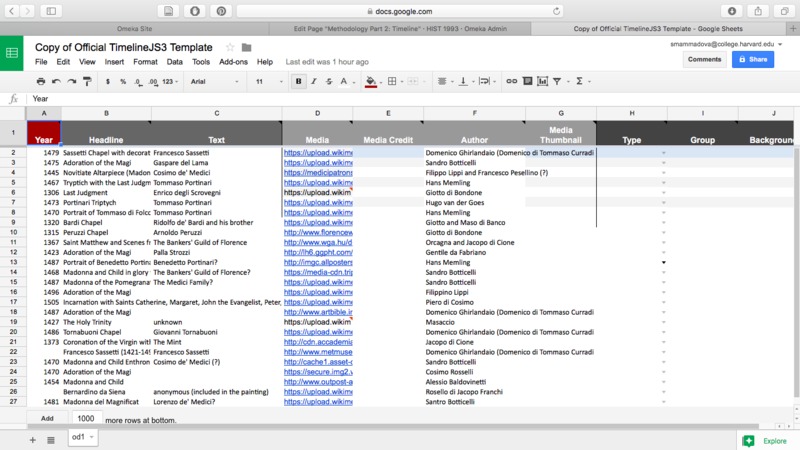Open the text color picker
The width and height of the screenshot is (800, 450).
tap(344, 81)
